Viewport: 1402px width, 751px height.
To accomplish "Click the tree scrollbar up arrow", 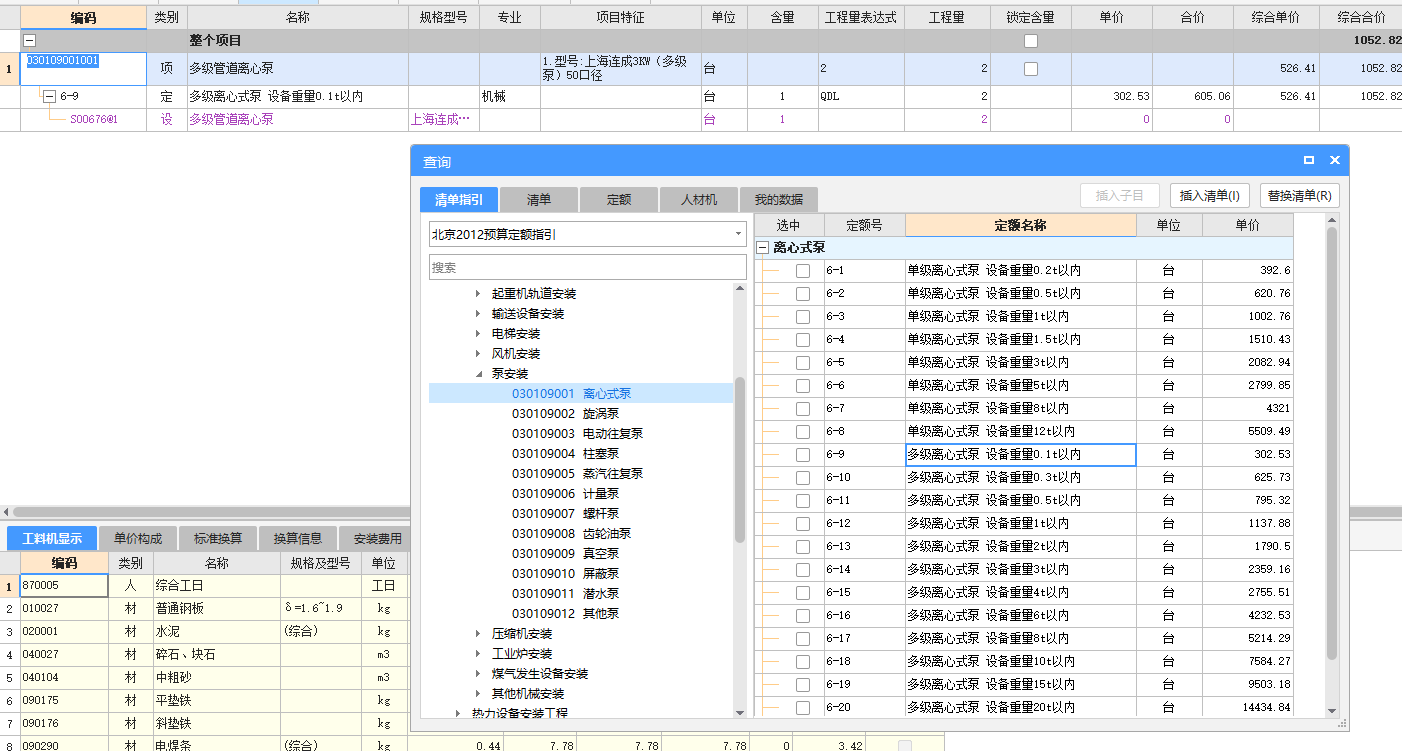I will coord(740,288).
